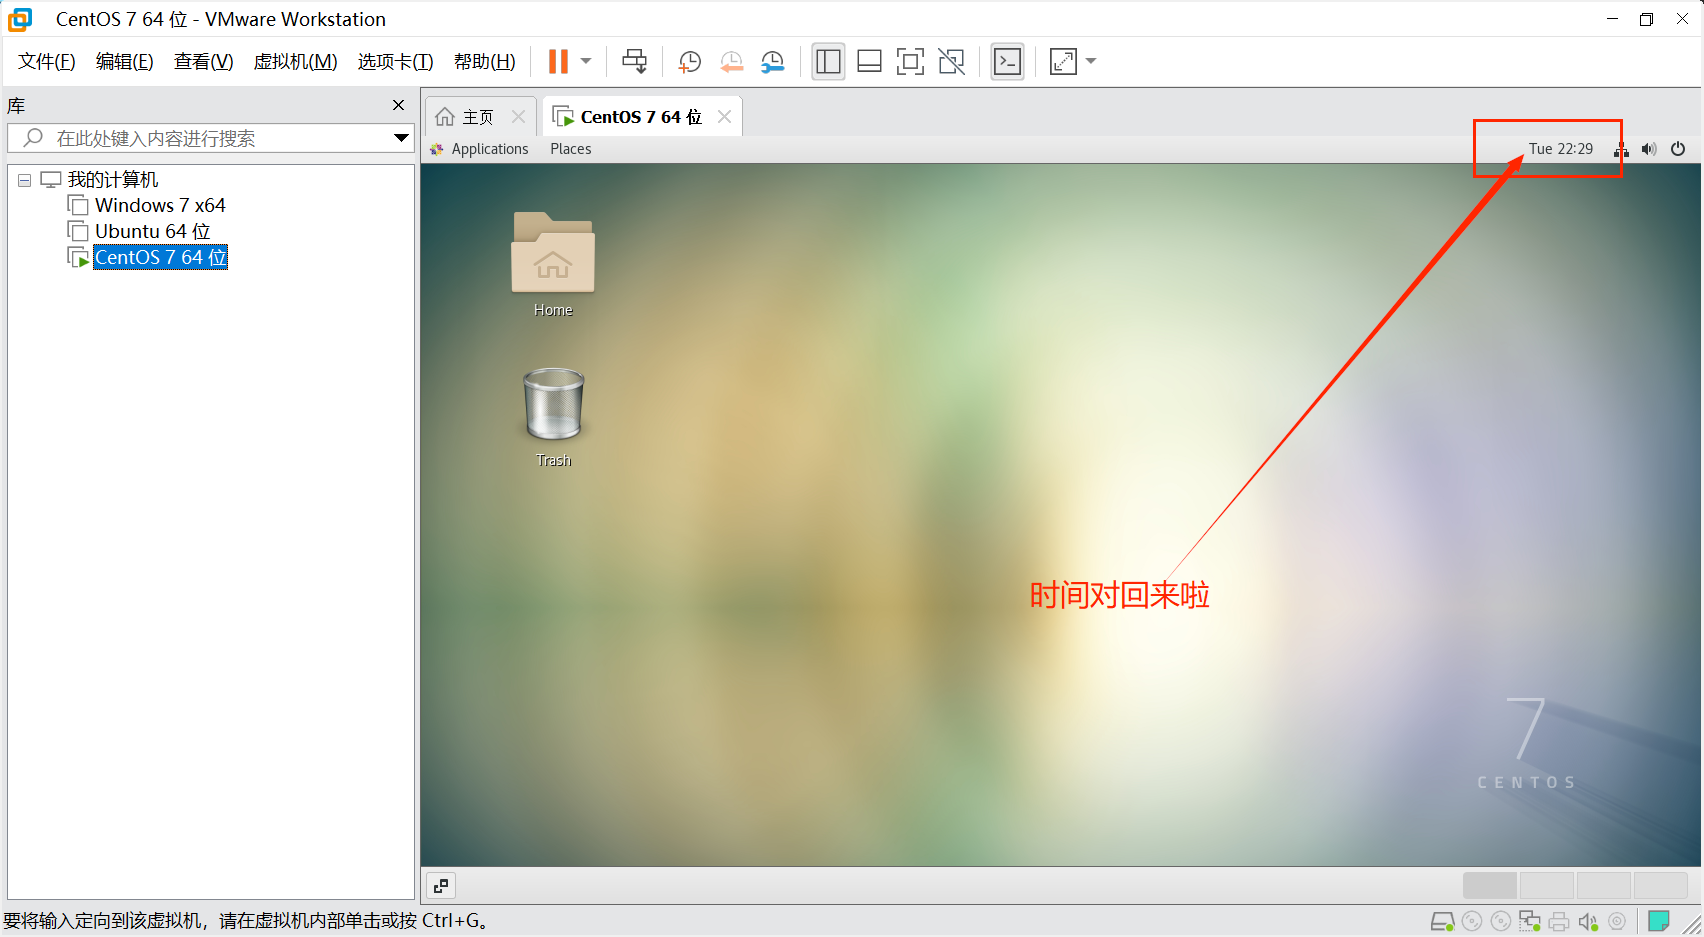1704x937 pixels.
Task: Click the printer device status icon
Action: [1559, 921]
